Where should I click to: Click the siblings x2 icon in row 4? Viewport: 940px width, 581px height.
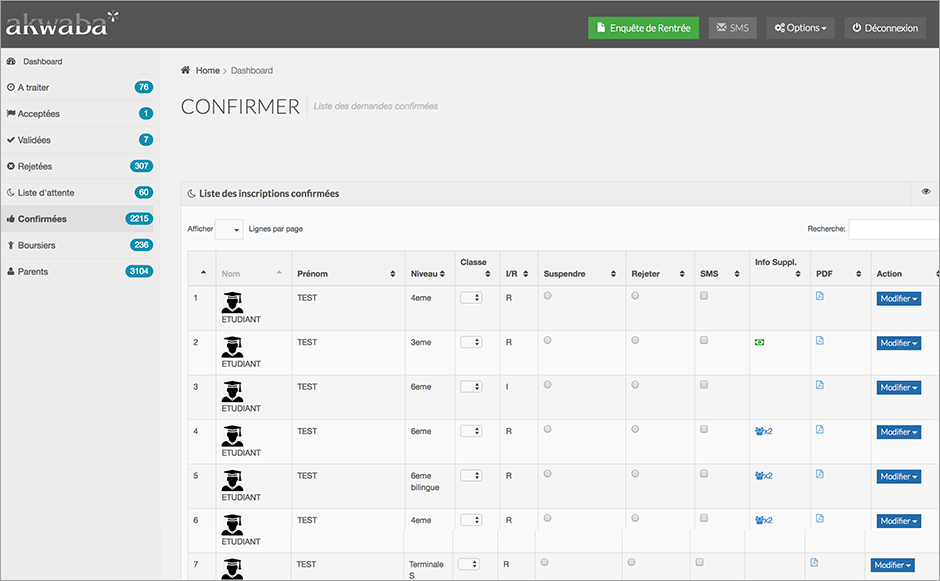[x=764, y=431]
